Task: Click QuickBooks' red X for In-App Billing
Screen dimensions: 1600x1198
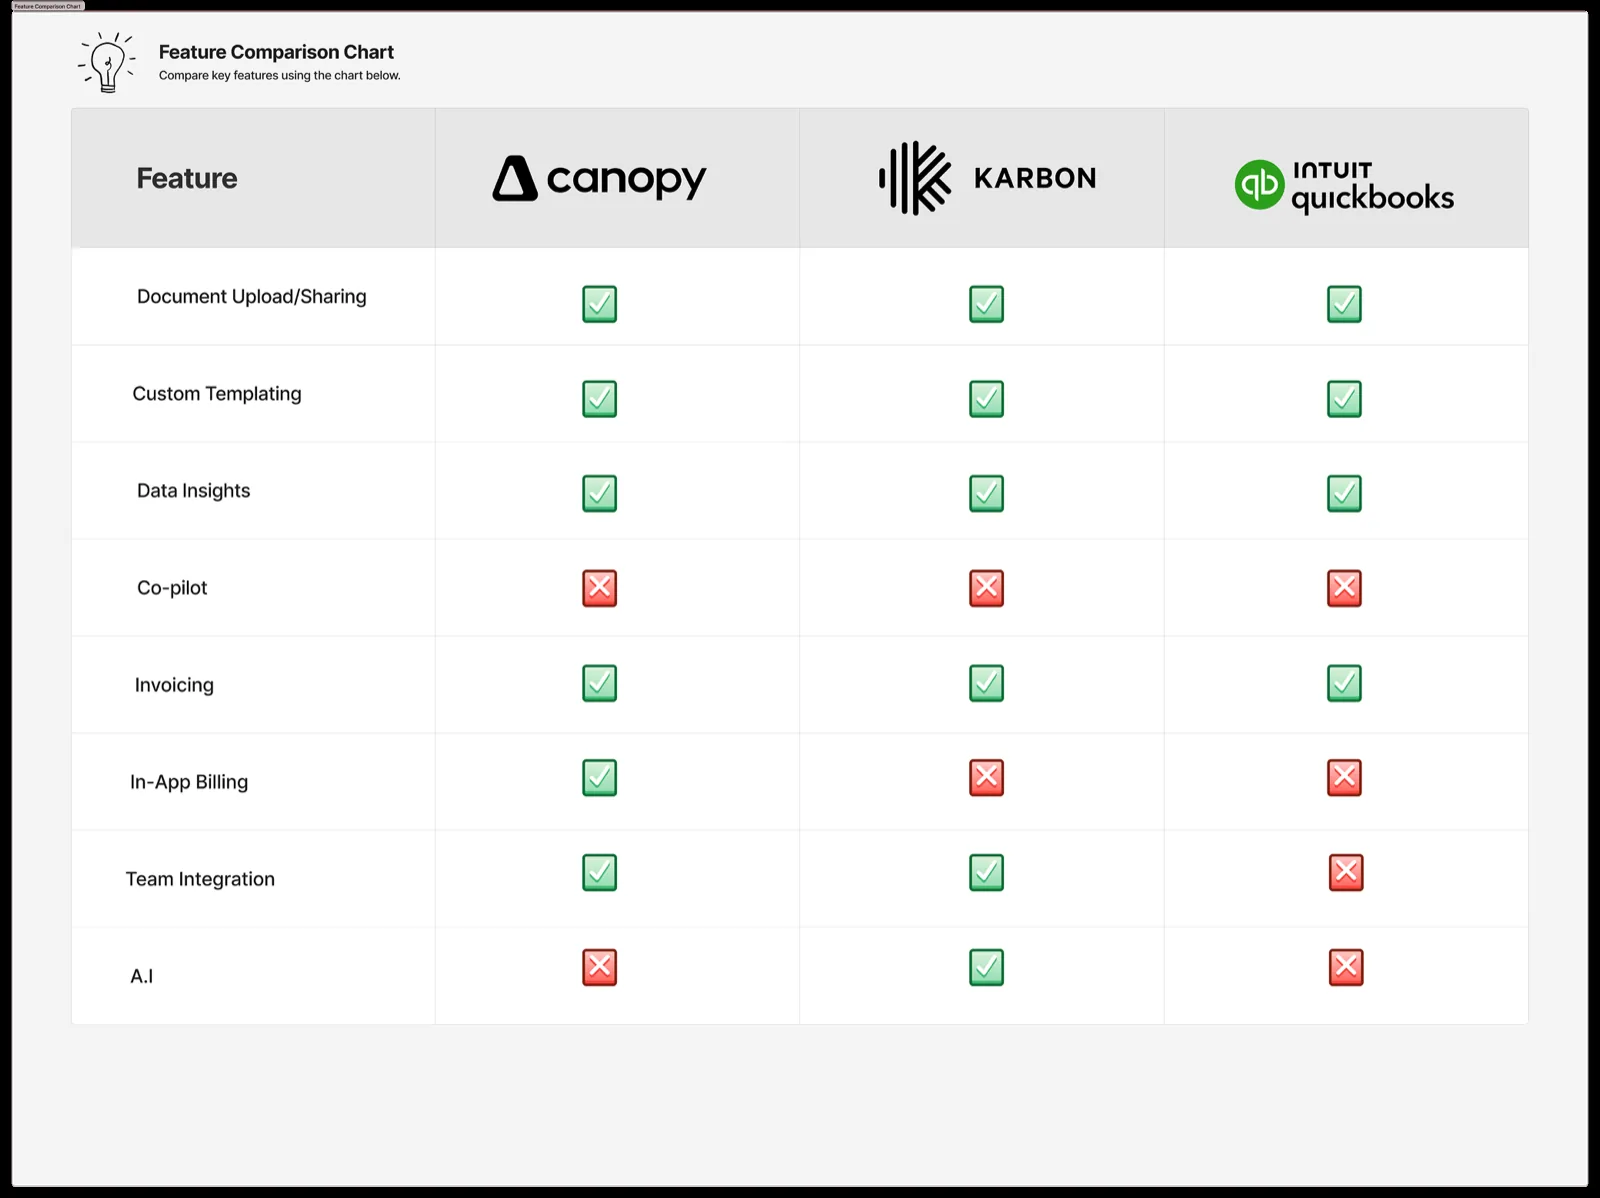Action: tap(1344, 777)
